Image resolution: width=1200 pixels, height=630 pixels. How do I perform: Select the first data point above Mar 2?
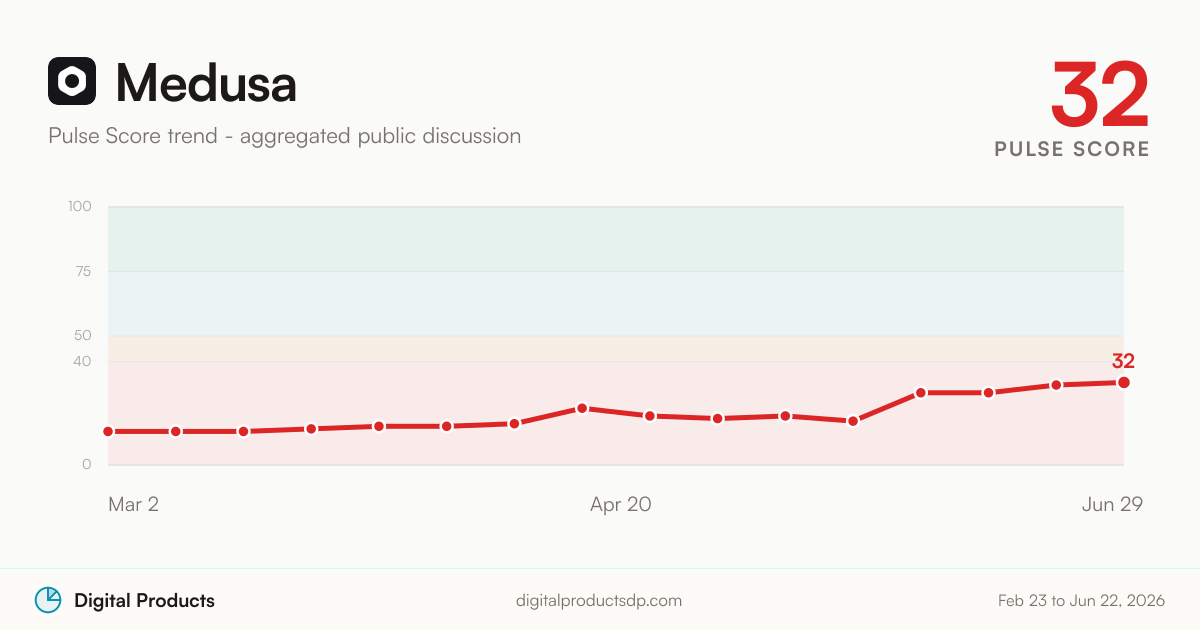108,431
